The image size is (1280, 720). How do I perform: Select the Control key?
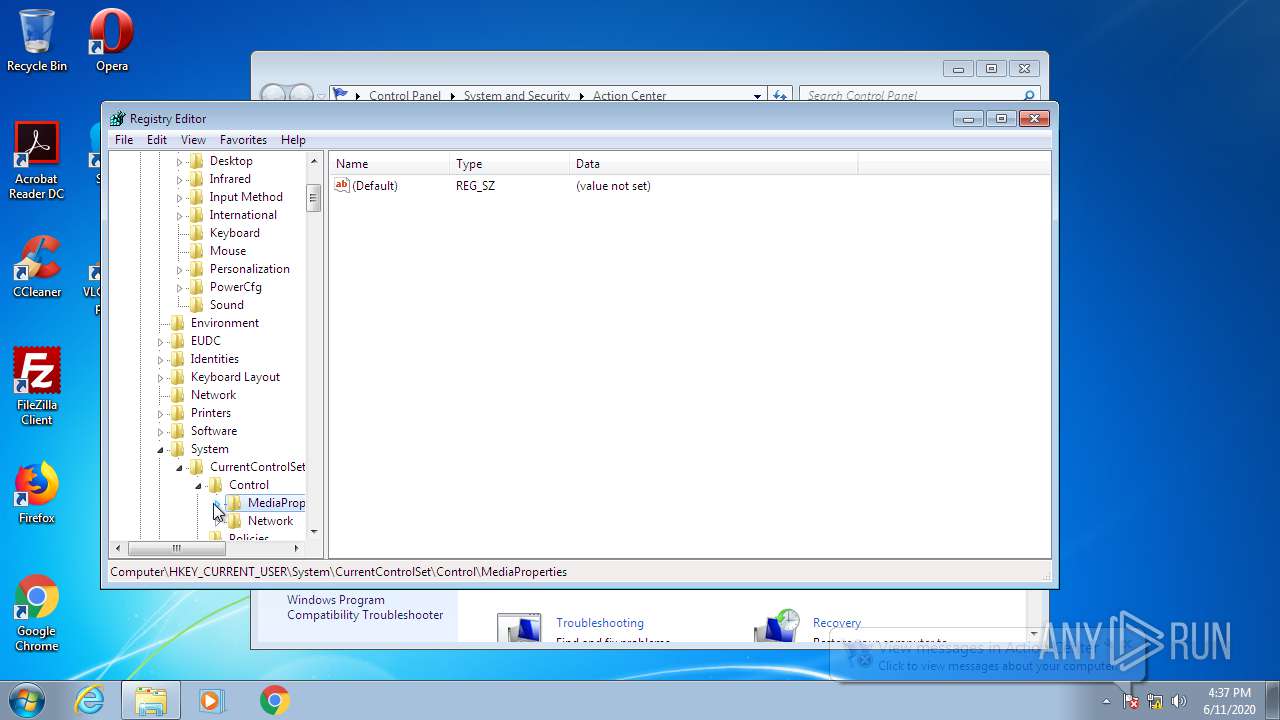click(x=248, y=485)
